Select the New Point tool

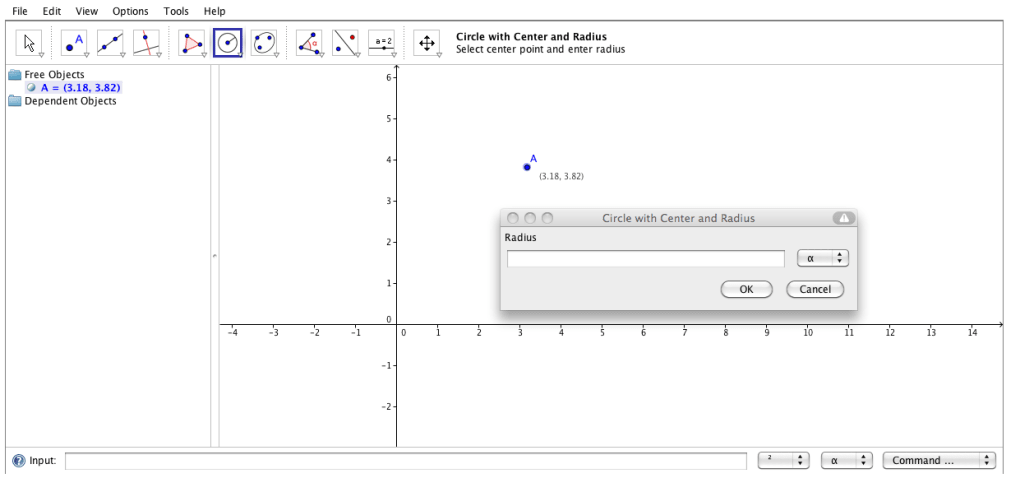74,43
